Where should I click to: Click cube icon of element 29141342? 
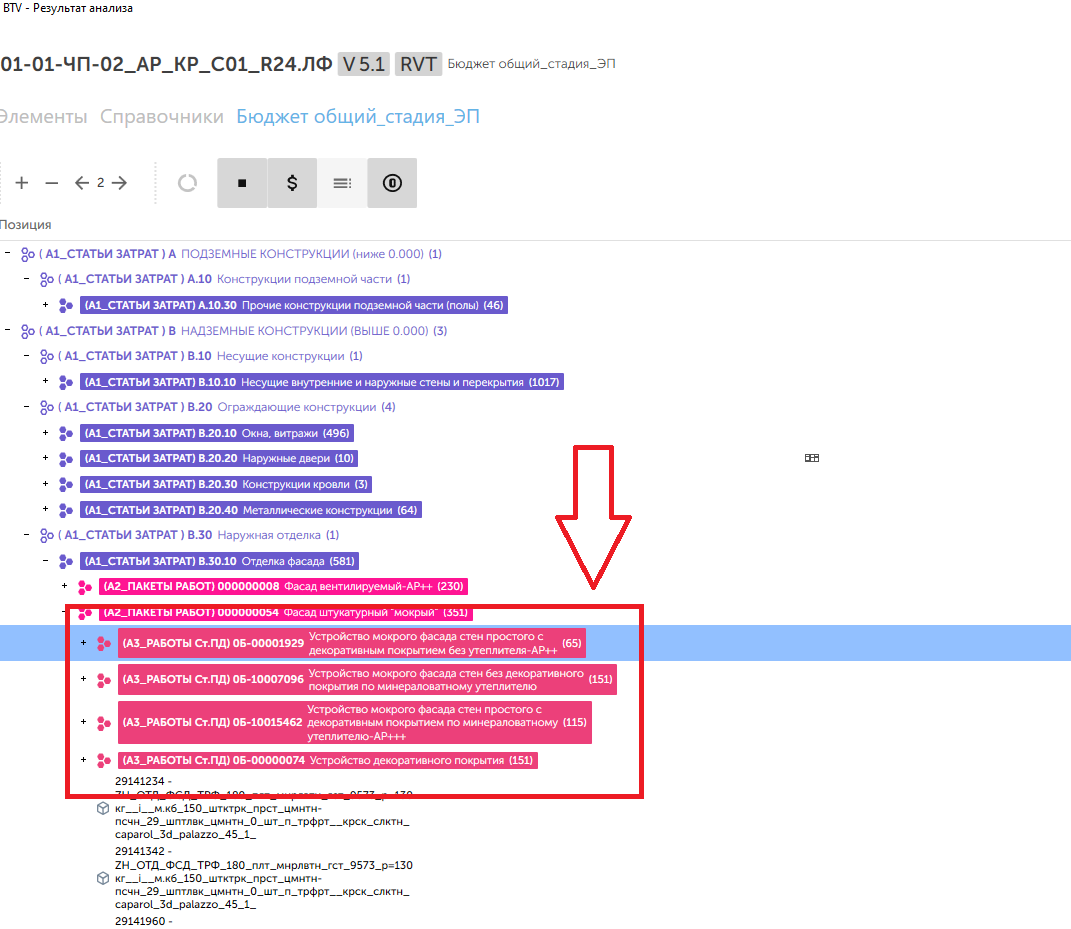103,878
